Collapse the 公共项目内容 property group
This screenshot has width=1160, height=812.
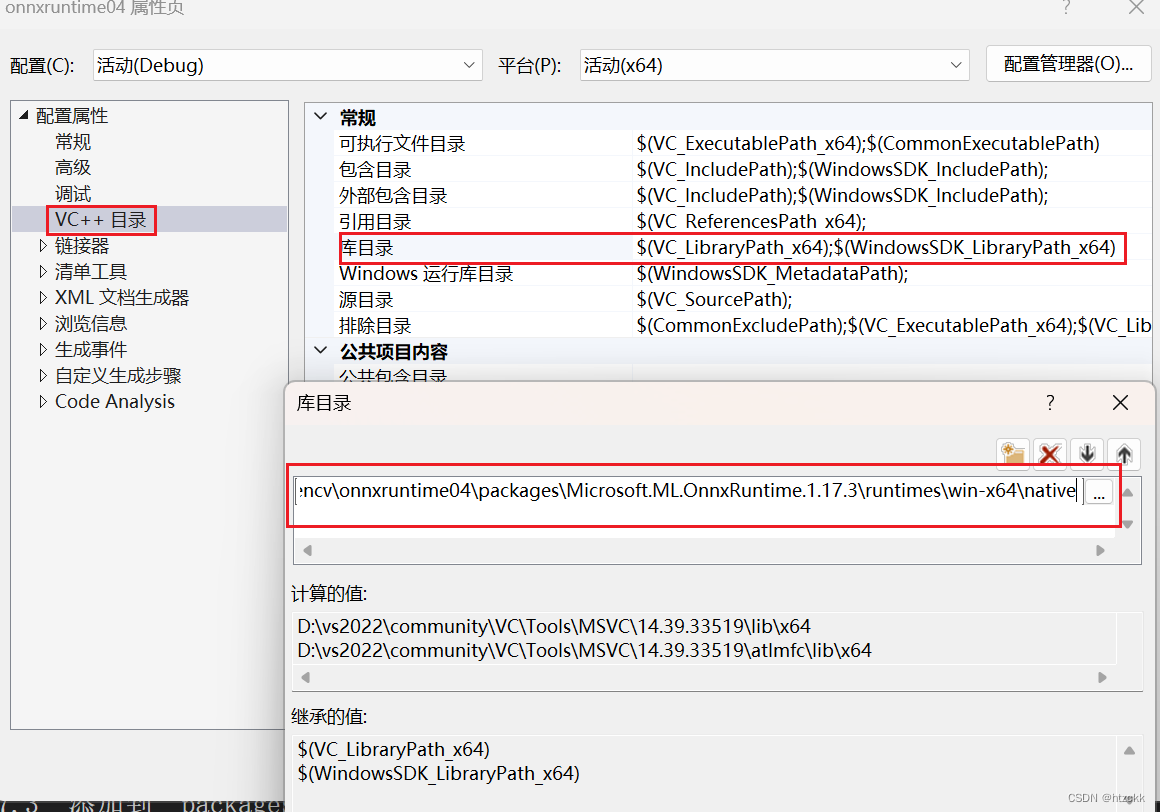pyautogui.click(x=320, y=350)
